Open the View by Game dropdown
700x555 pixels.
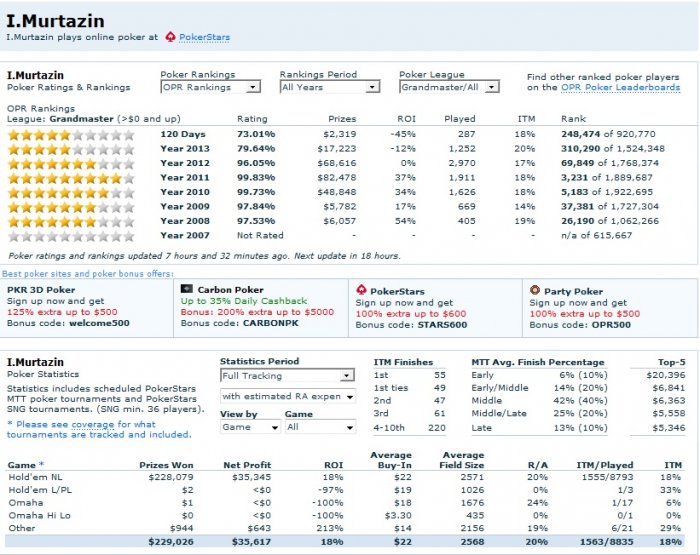pos(247,426)
